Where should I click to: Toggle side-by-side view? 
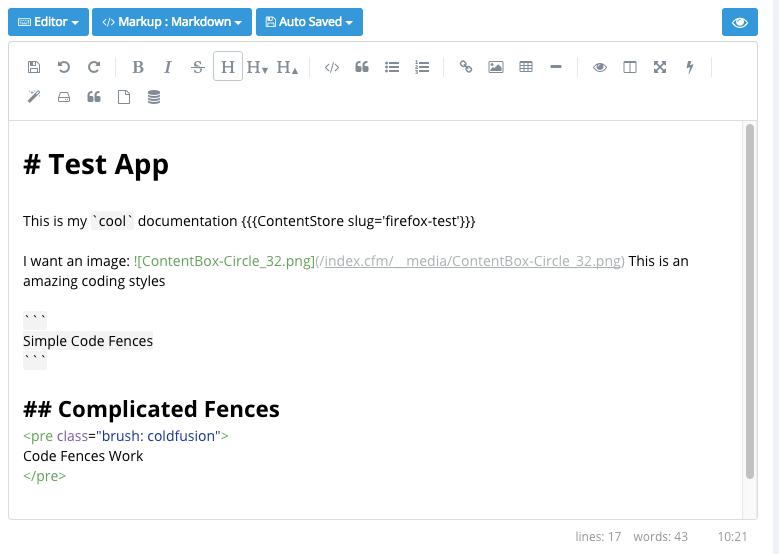click(x=630, y=67)
